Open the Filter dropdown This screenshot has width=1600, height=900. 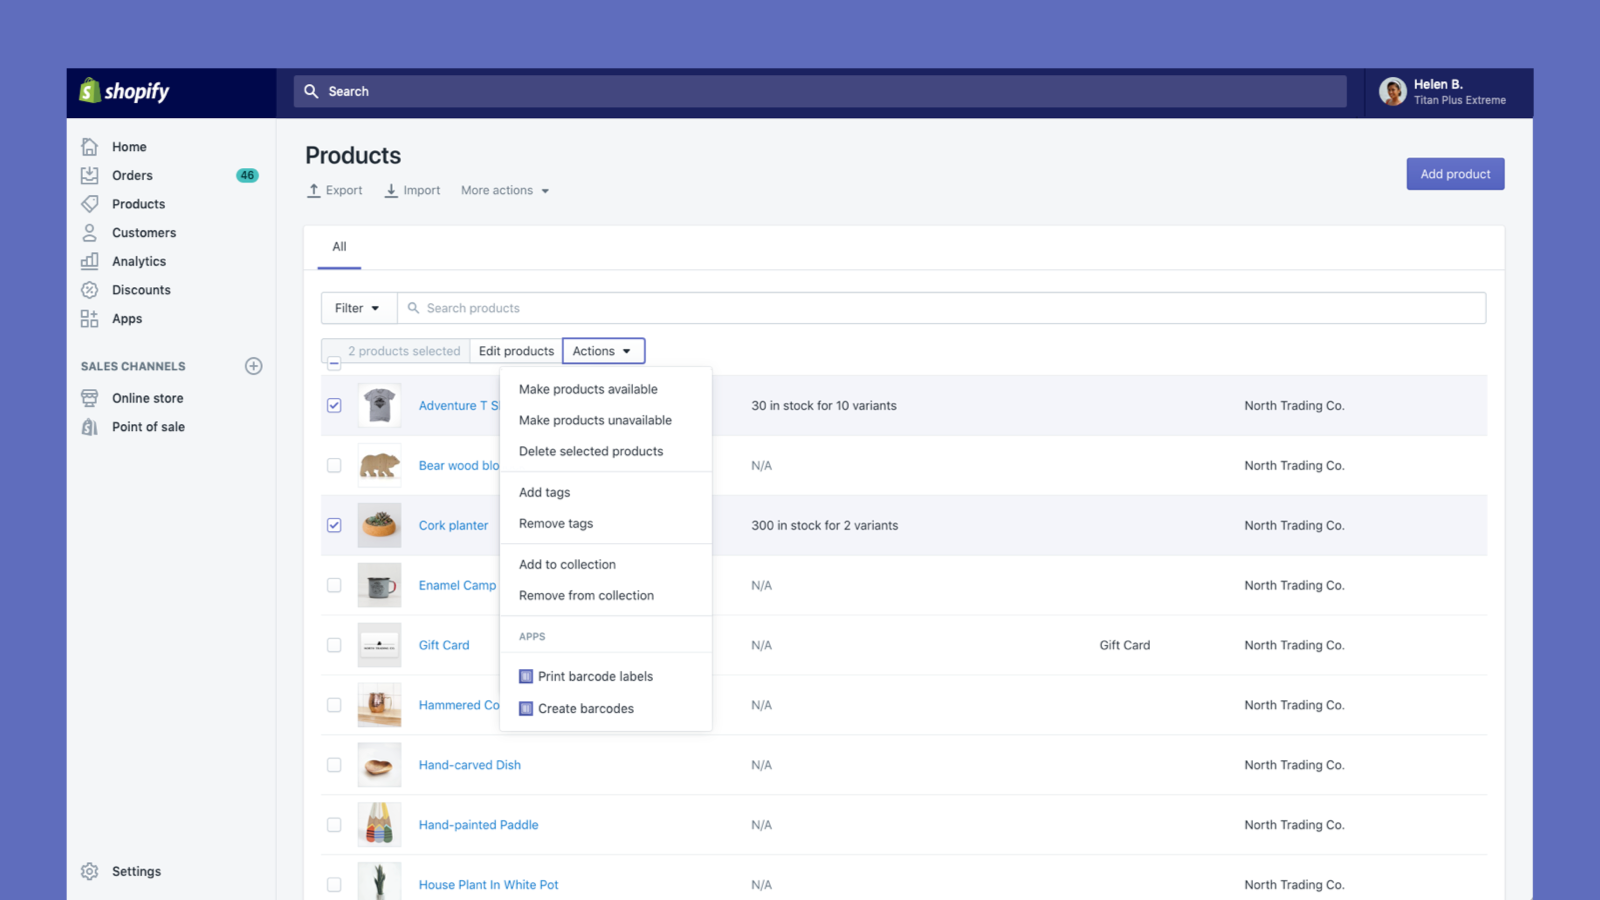[x=357, y=308]
